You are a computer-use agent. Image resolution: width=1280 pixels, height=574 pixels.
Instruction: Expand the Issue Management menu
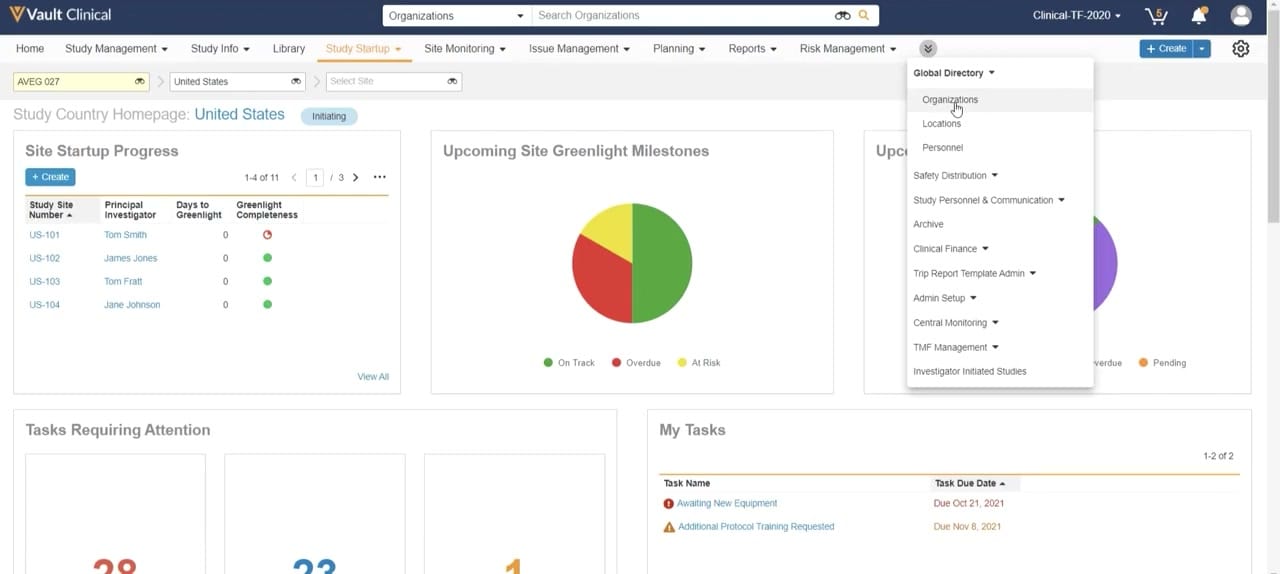579,48
